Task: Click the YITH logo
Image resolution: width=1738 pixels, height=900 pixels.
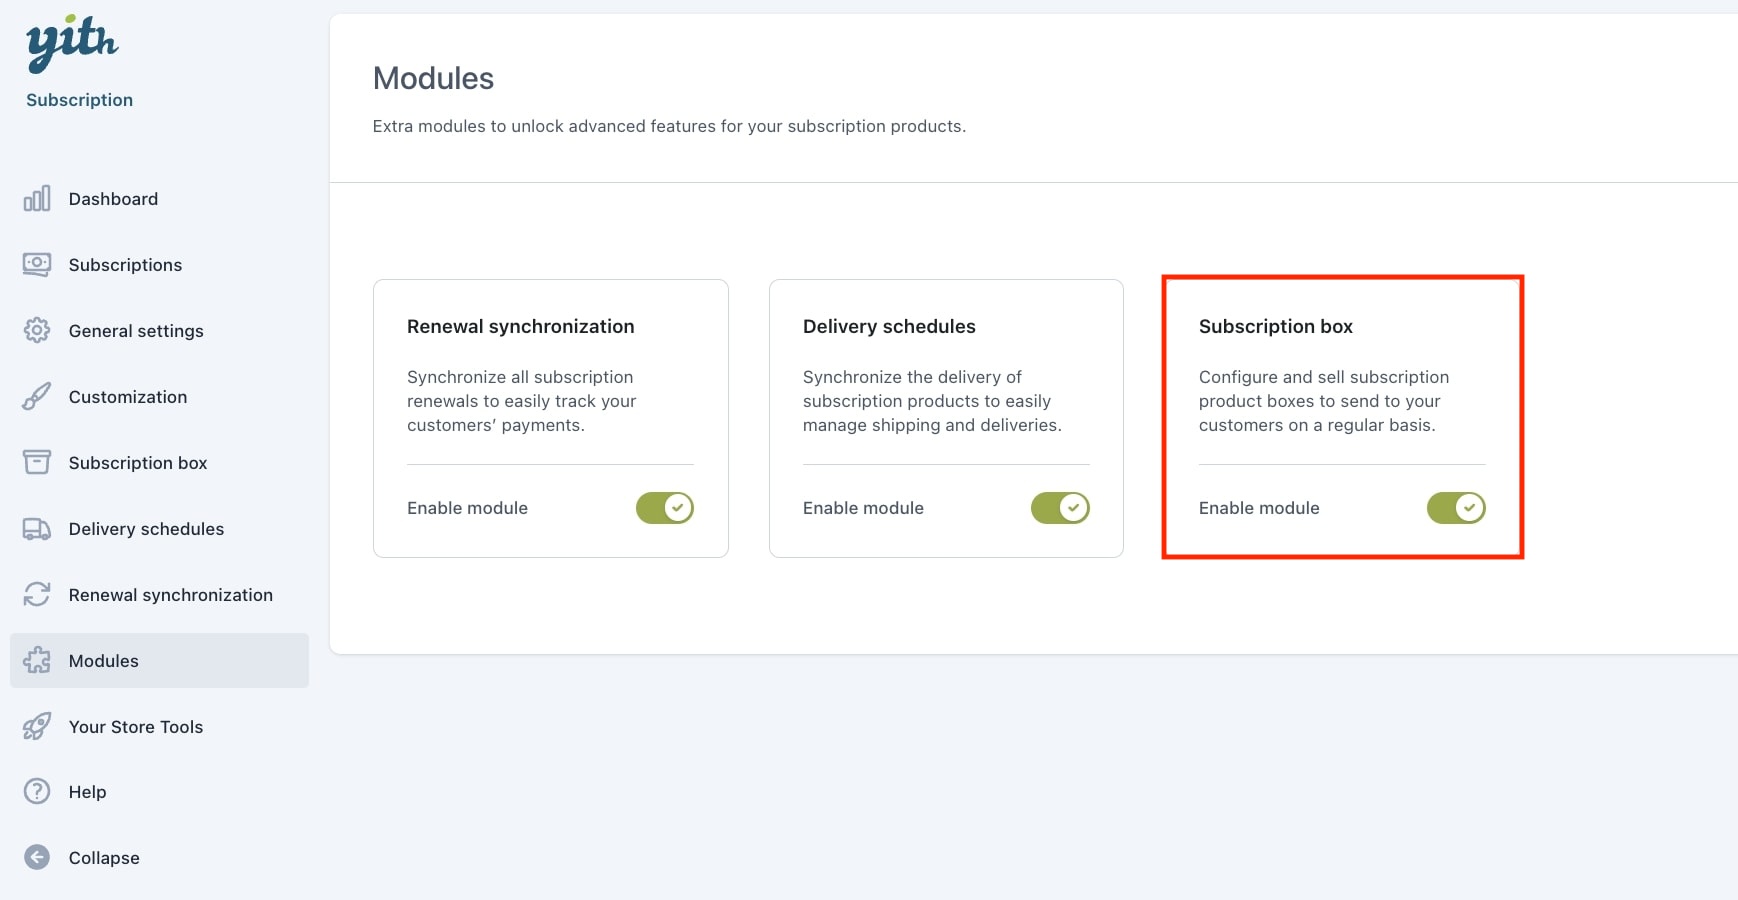Action: coord(72,44)
